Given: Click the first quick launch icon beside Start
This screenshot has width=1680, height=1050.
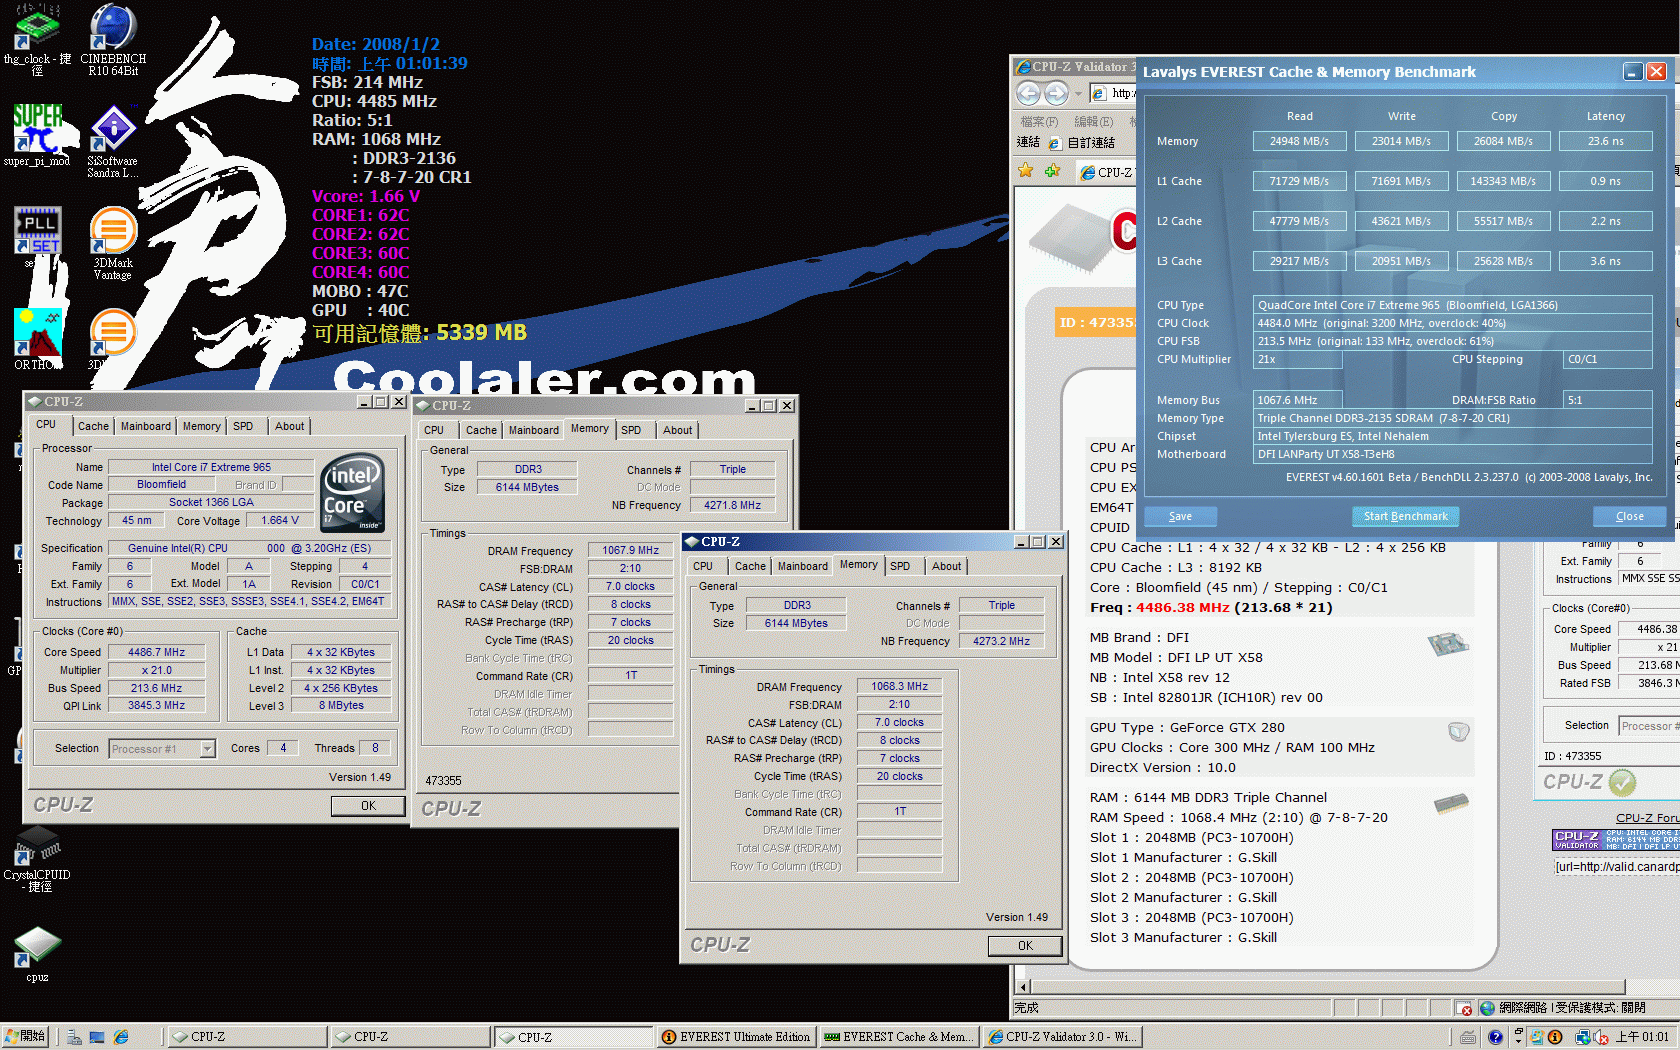Looking at the screenshot, I should point(74,1038).
